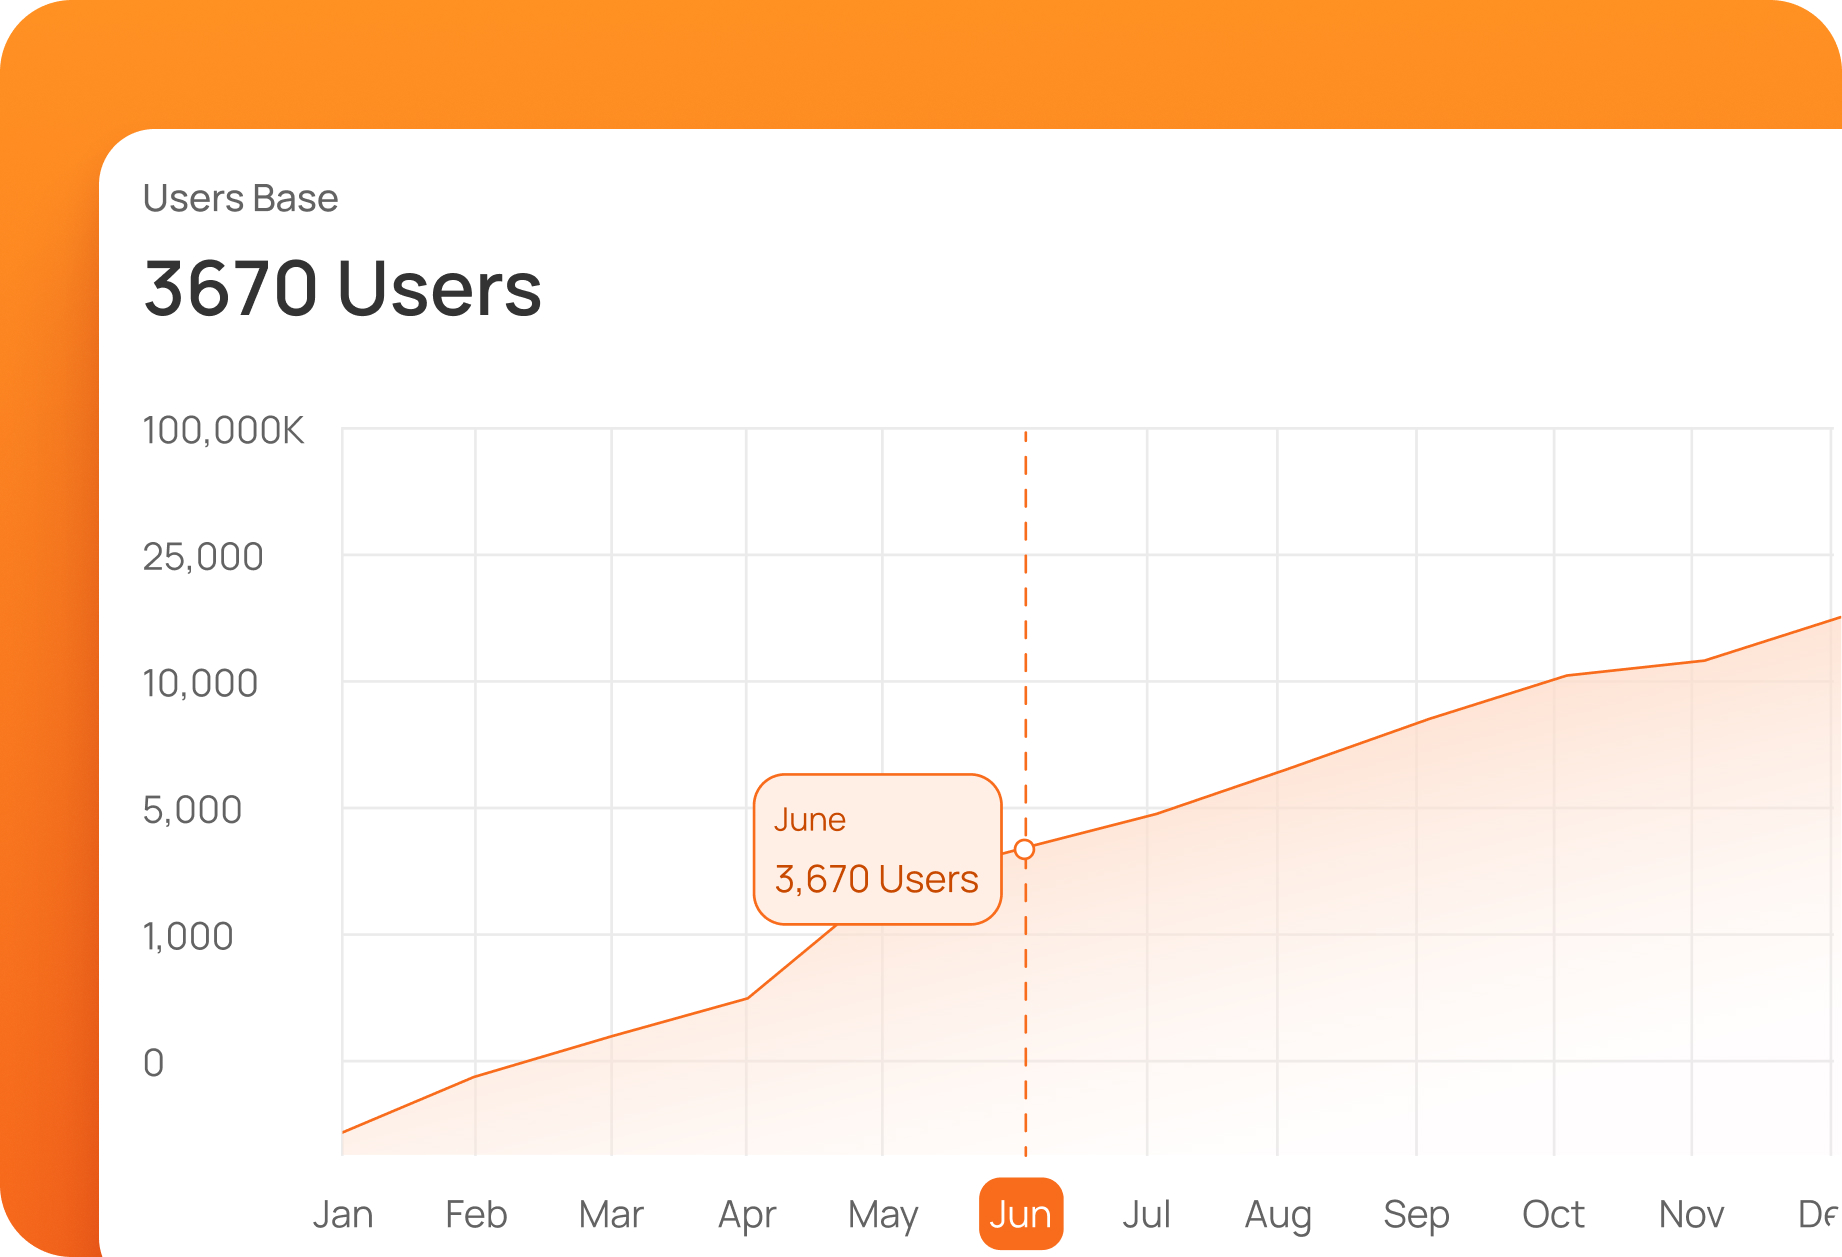Select Oct on the month axis
The image size is (1842, 1257).
(1553, 1215)
